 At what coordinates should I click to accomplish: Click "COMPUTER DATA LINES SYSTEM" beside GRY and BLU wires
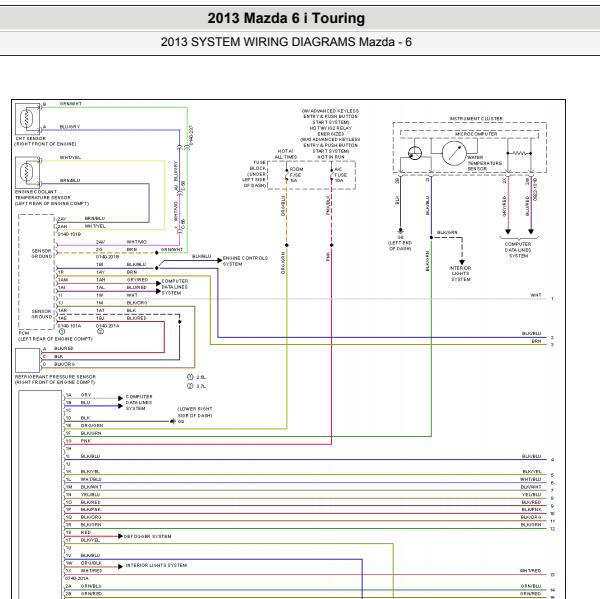139,403
